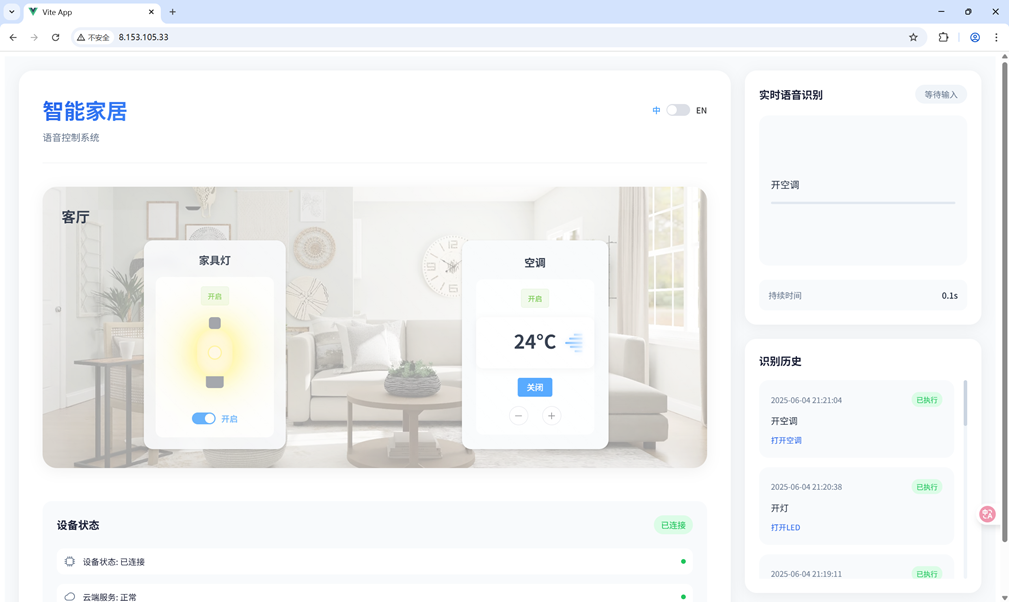
Task: Select the EN language label
Action: coord(701,111)
